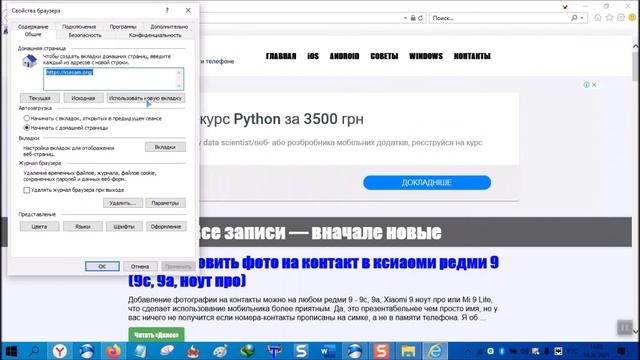Screen dimensions: 640x360
Task: Click the address bar lock icon
Action: 413,18
